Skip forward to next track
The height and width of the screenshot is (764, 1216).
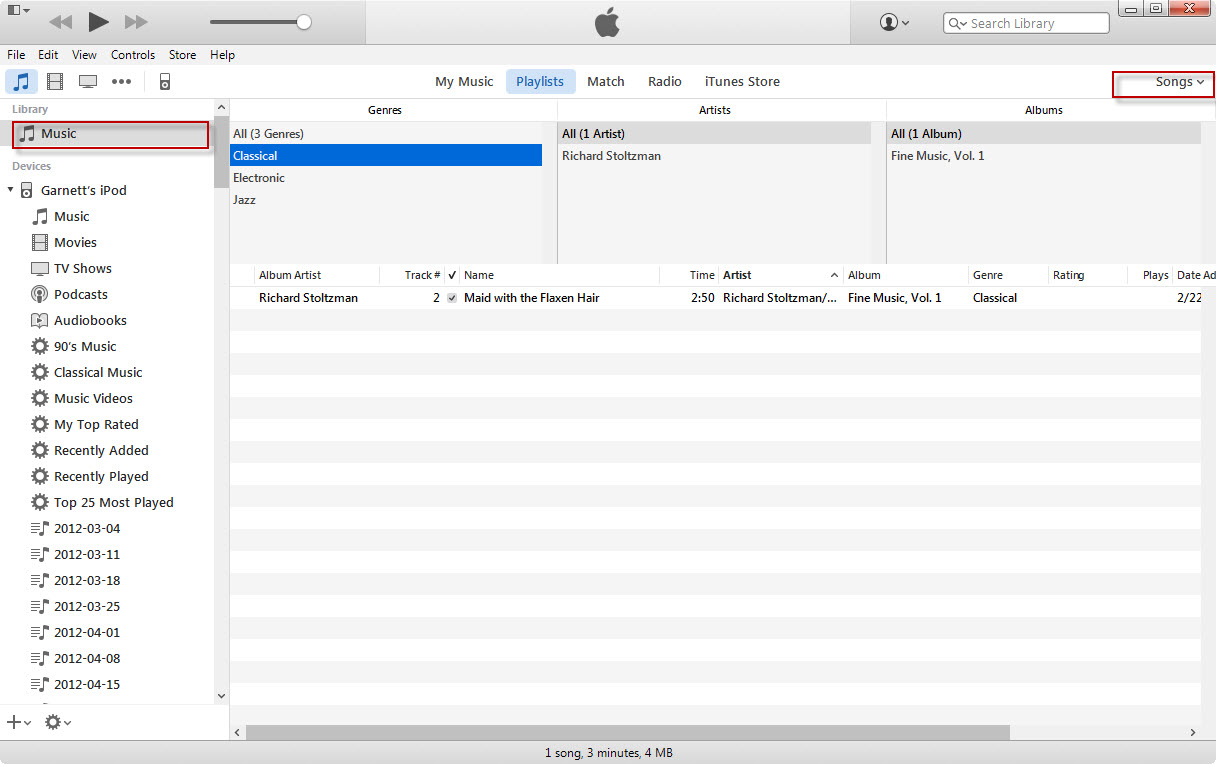pyautogui.click(x=136, y=21)
